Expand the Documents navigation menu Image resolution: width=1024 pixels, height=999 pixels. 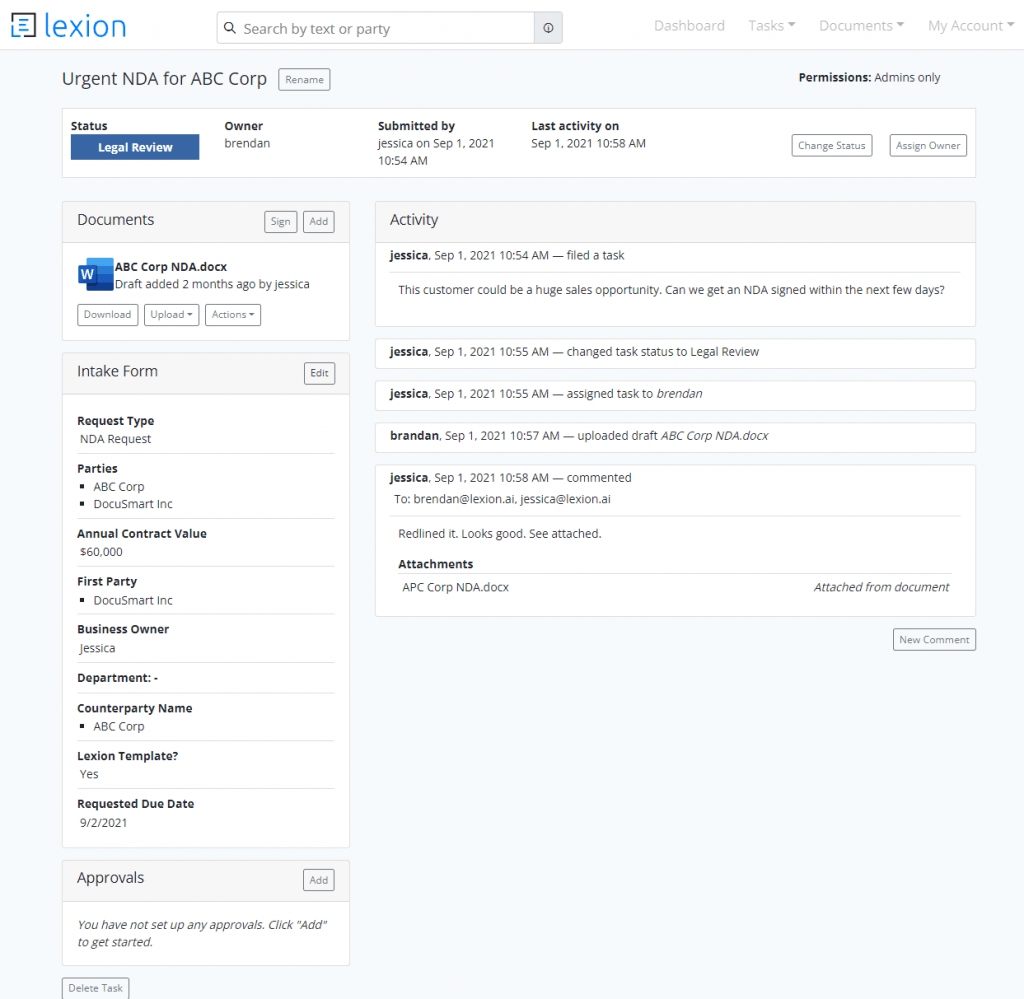tap(861, 26)
